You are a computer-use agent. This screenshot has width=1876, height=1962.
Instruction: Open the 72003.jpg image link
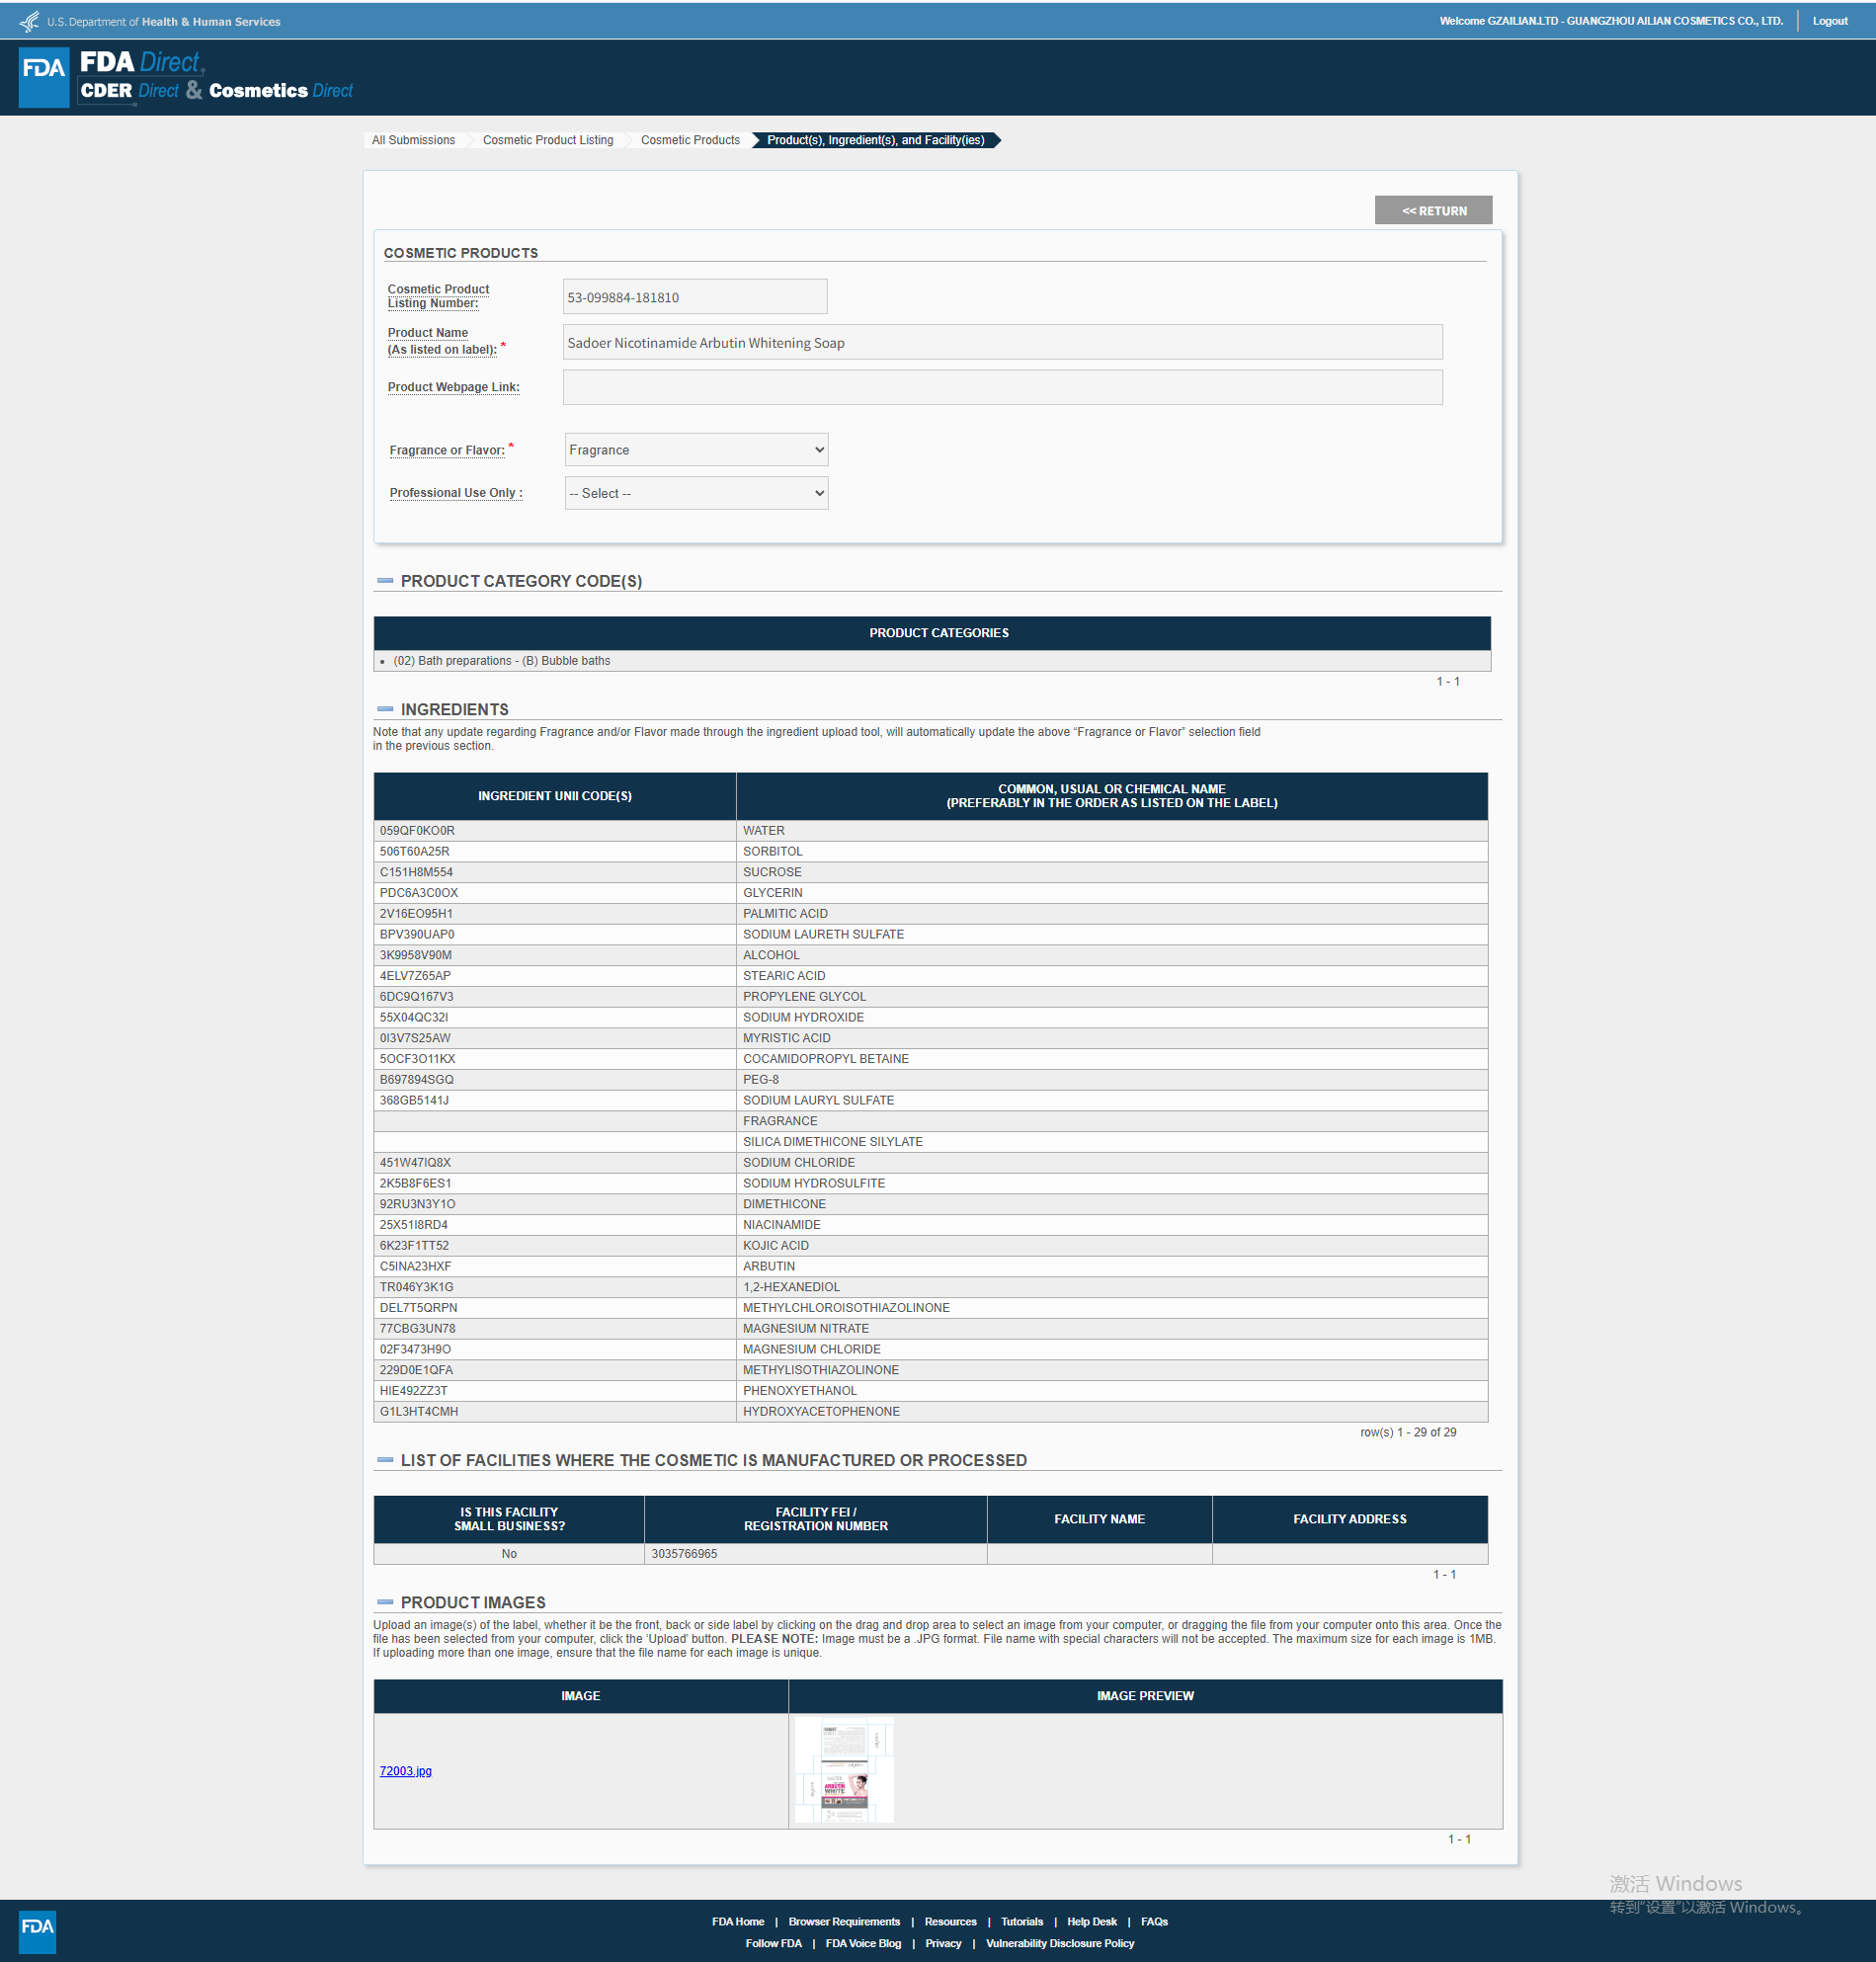[x=405, y=1771]
